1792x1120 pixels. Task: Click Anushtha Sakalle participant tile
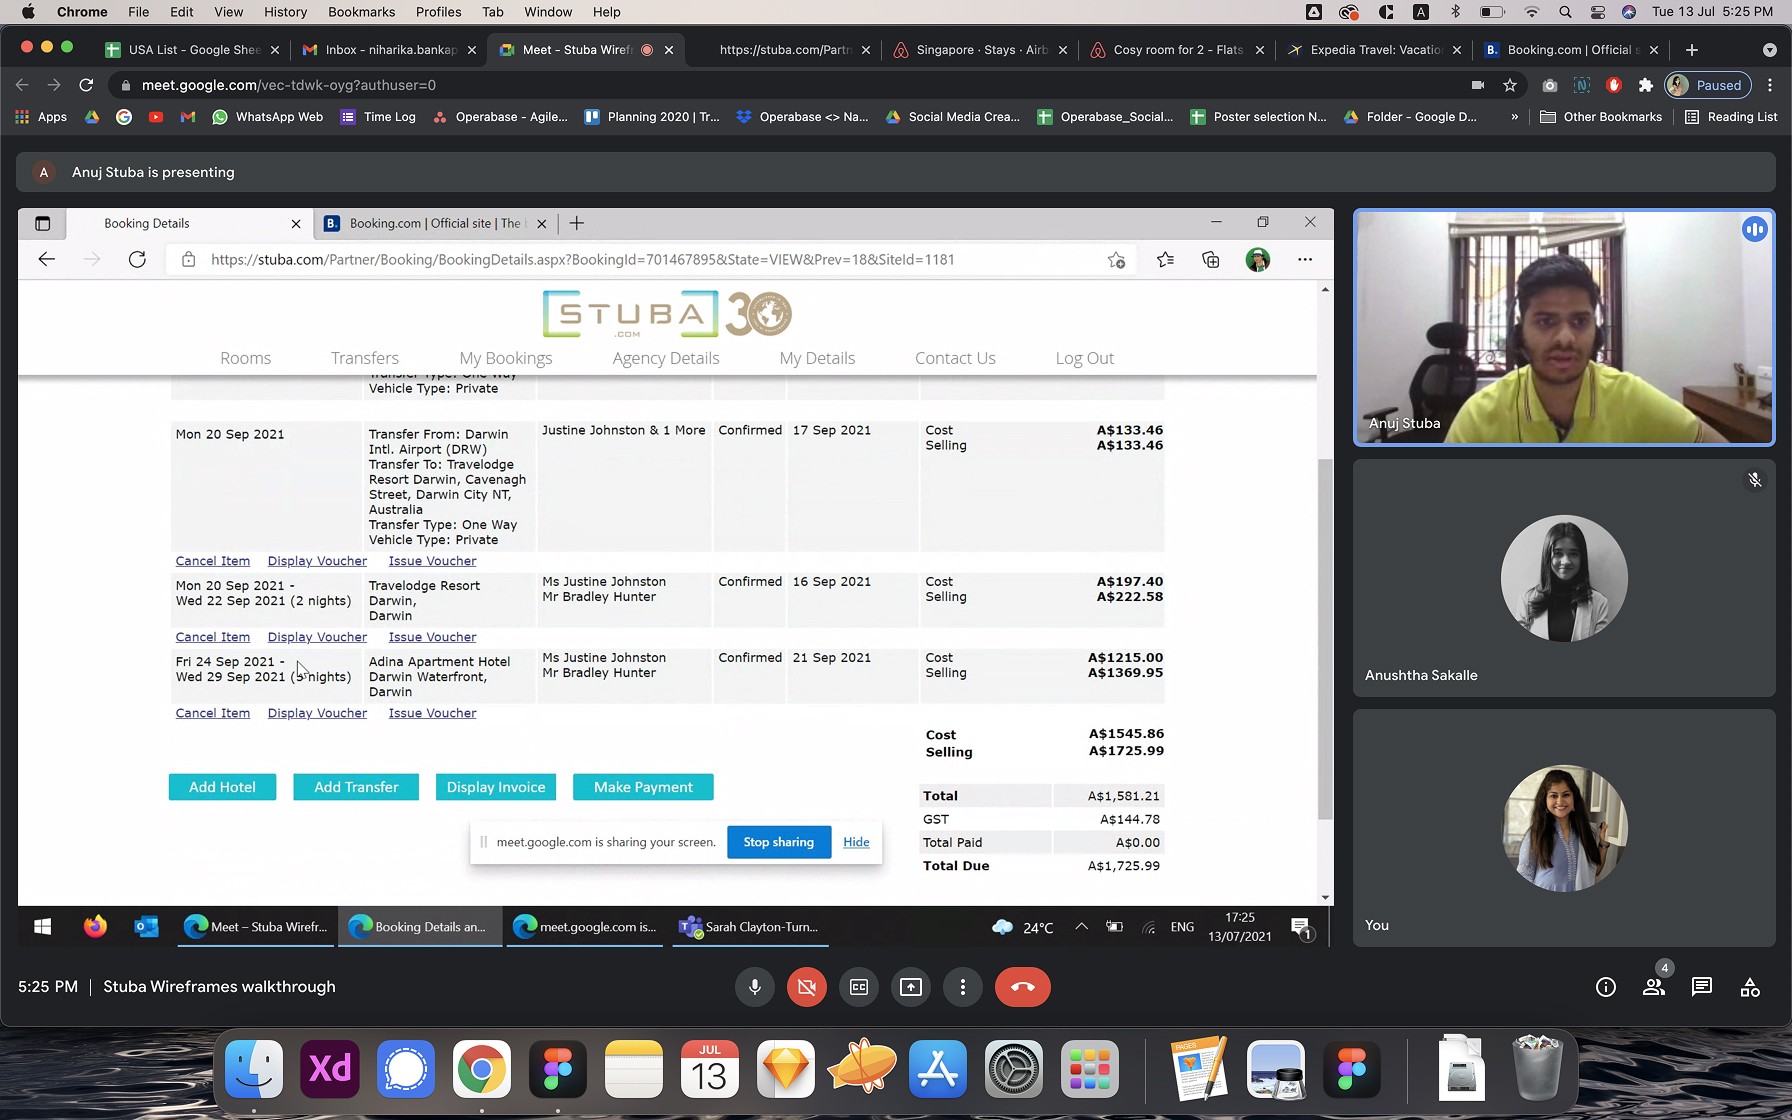[x=1564, y=578]
